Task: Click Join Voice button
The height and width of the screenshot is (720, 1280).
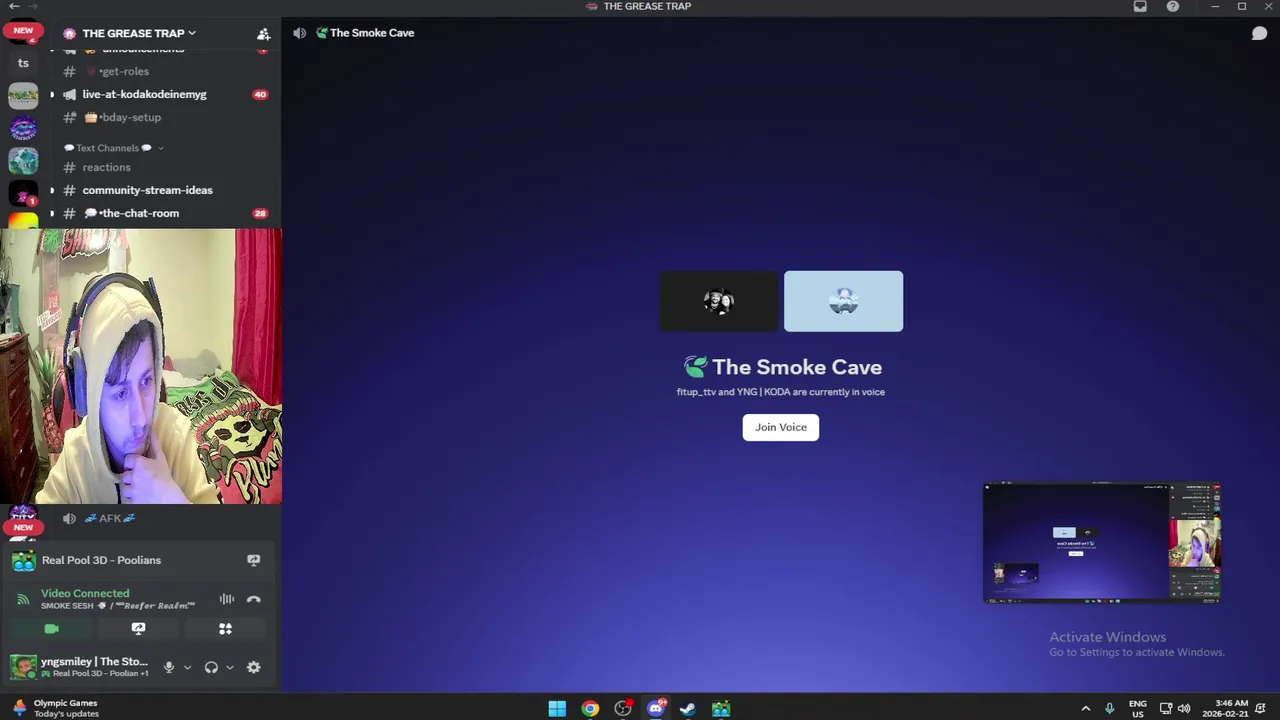Action: pos(780,427)
